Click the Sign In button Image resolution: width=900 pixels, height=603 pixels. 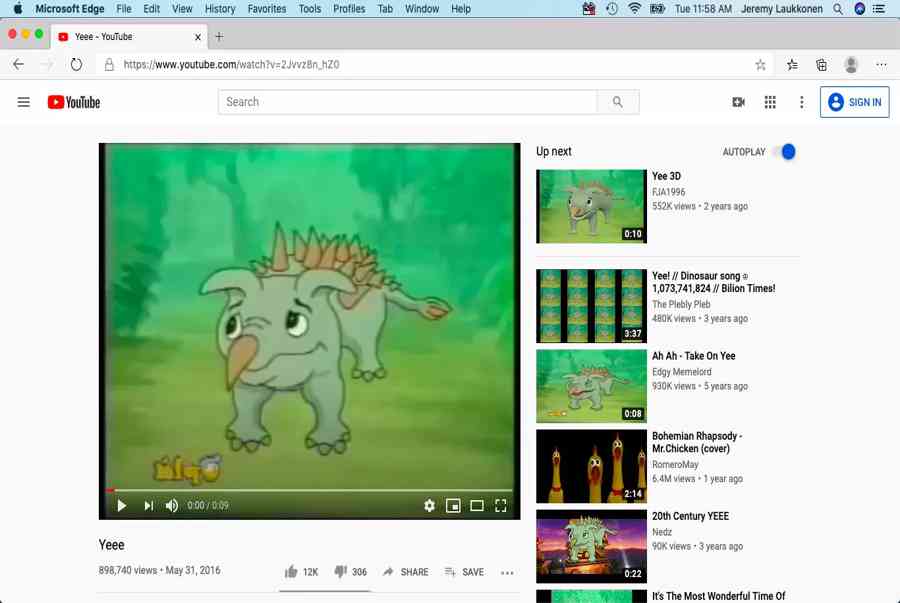pyautogui.click(x=854, y=102)
